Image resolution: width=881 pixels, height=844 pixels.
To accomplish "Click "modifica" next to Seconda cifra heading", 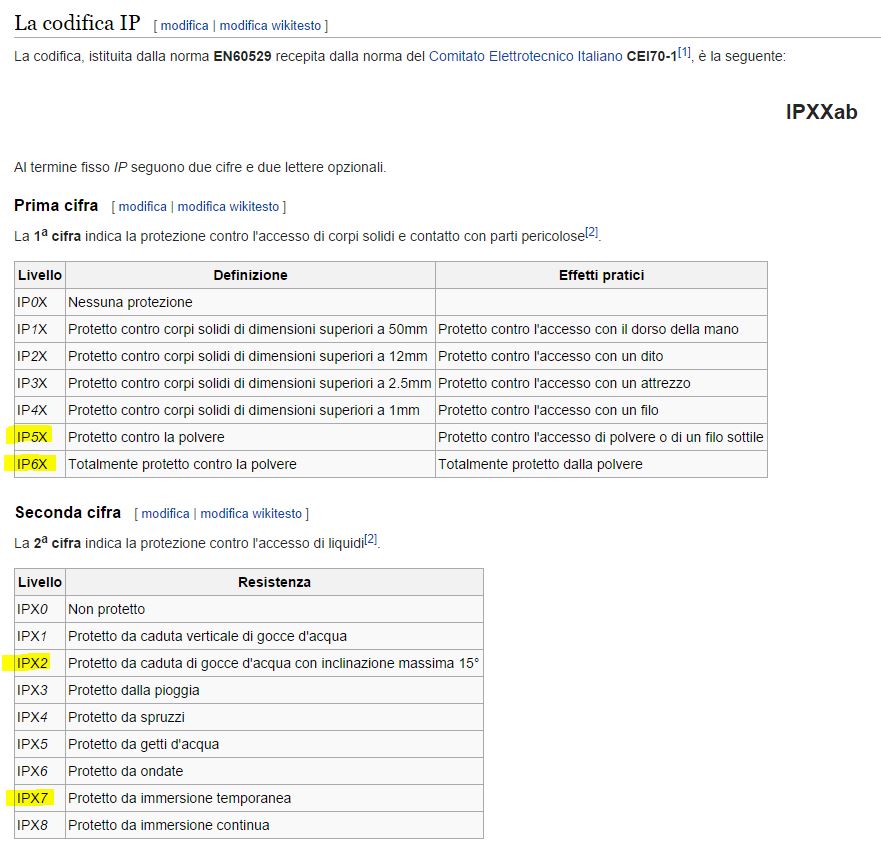I will point(165,514).
